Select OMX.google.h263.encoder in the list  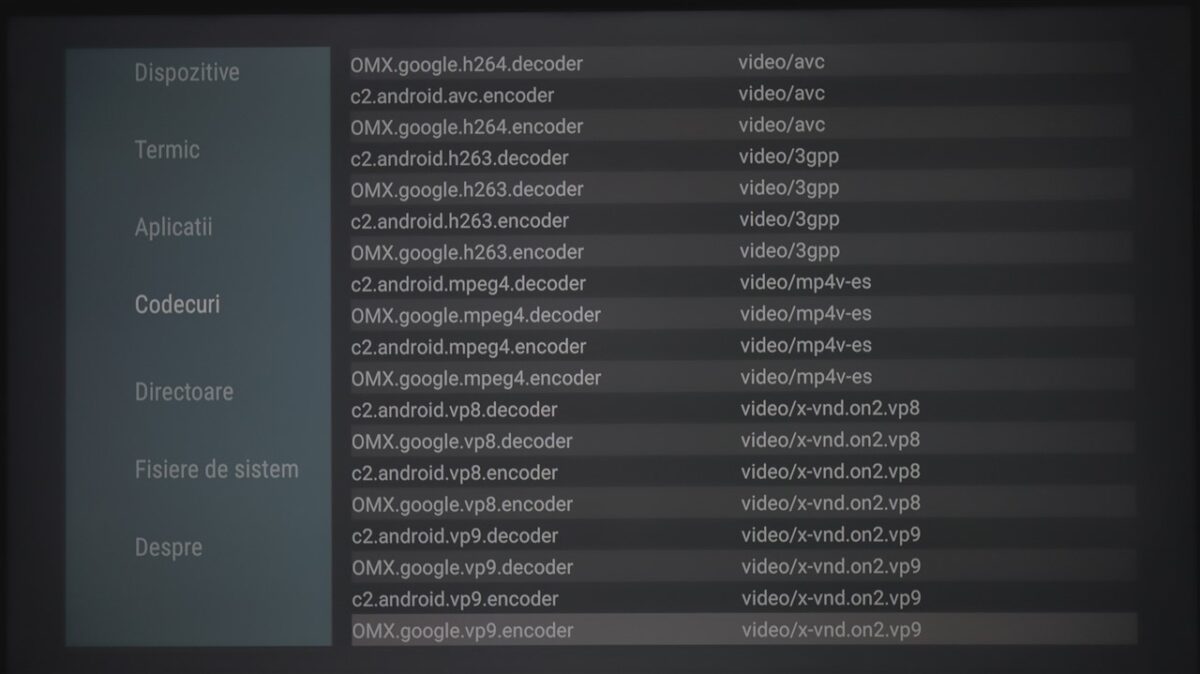[466, 252]
